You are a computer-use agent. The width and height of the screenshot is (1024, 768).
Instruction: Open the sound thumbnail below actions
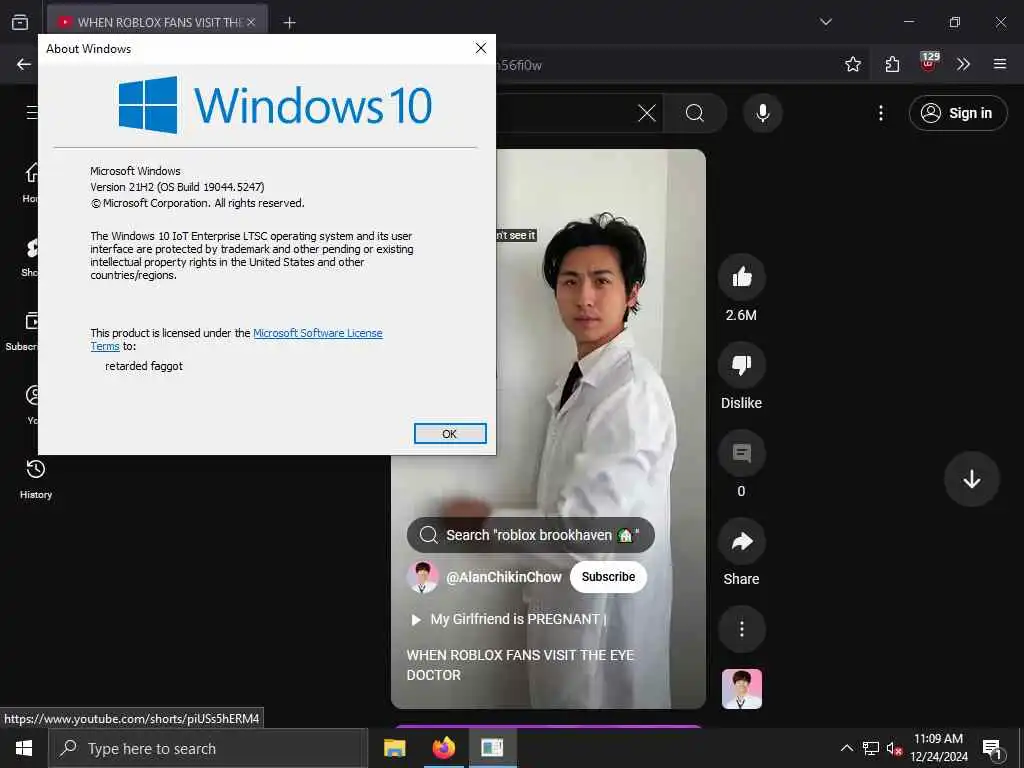coord(741,688)
